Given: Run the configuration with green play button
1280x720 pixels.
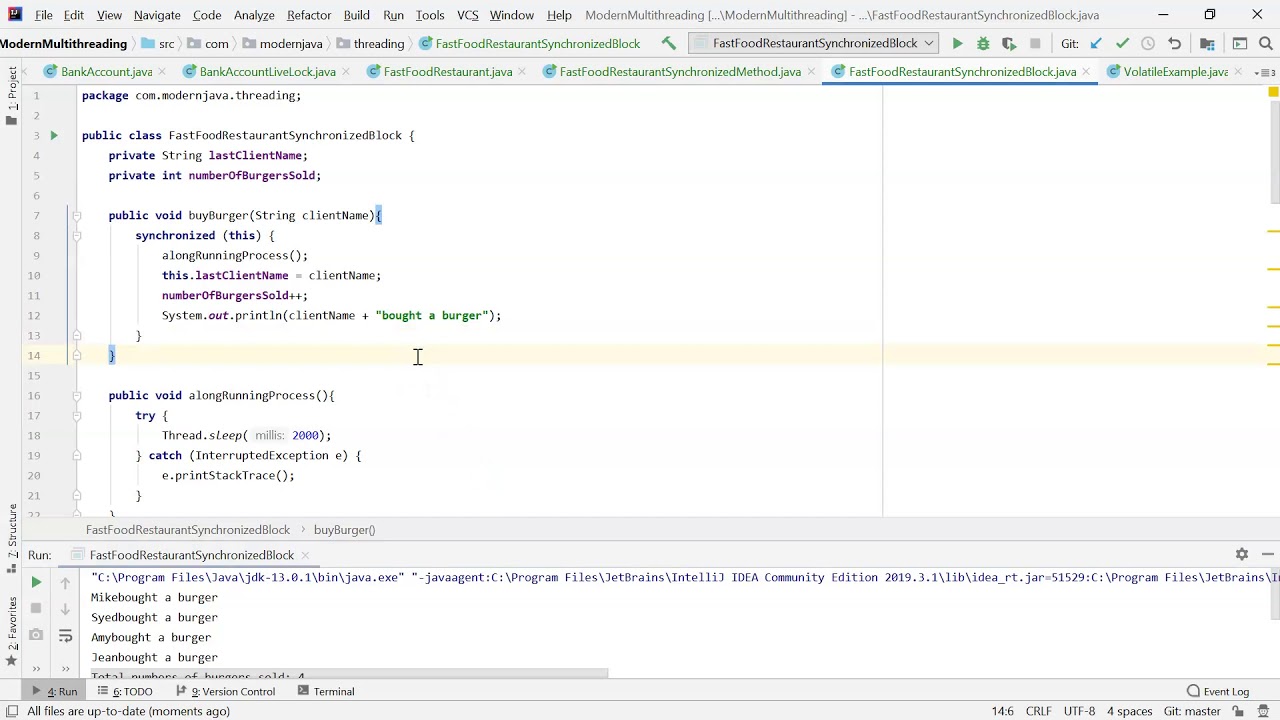Looking at the screenshot, I should [957, 44].
